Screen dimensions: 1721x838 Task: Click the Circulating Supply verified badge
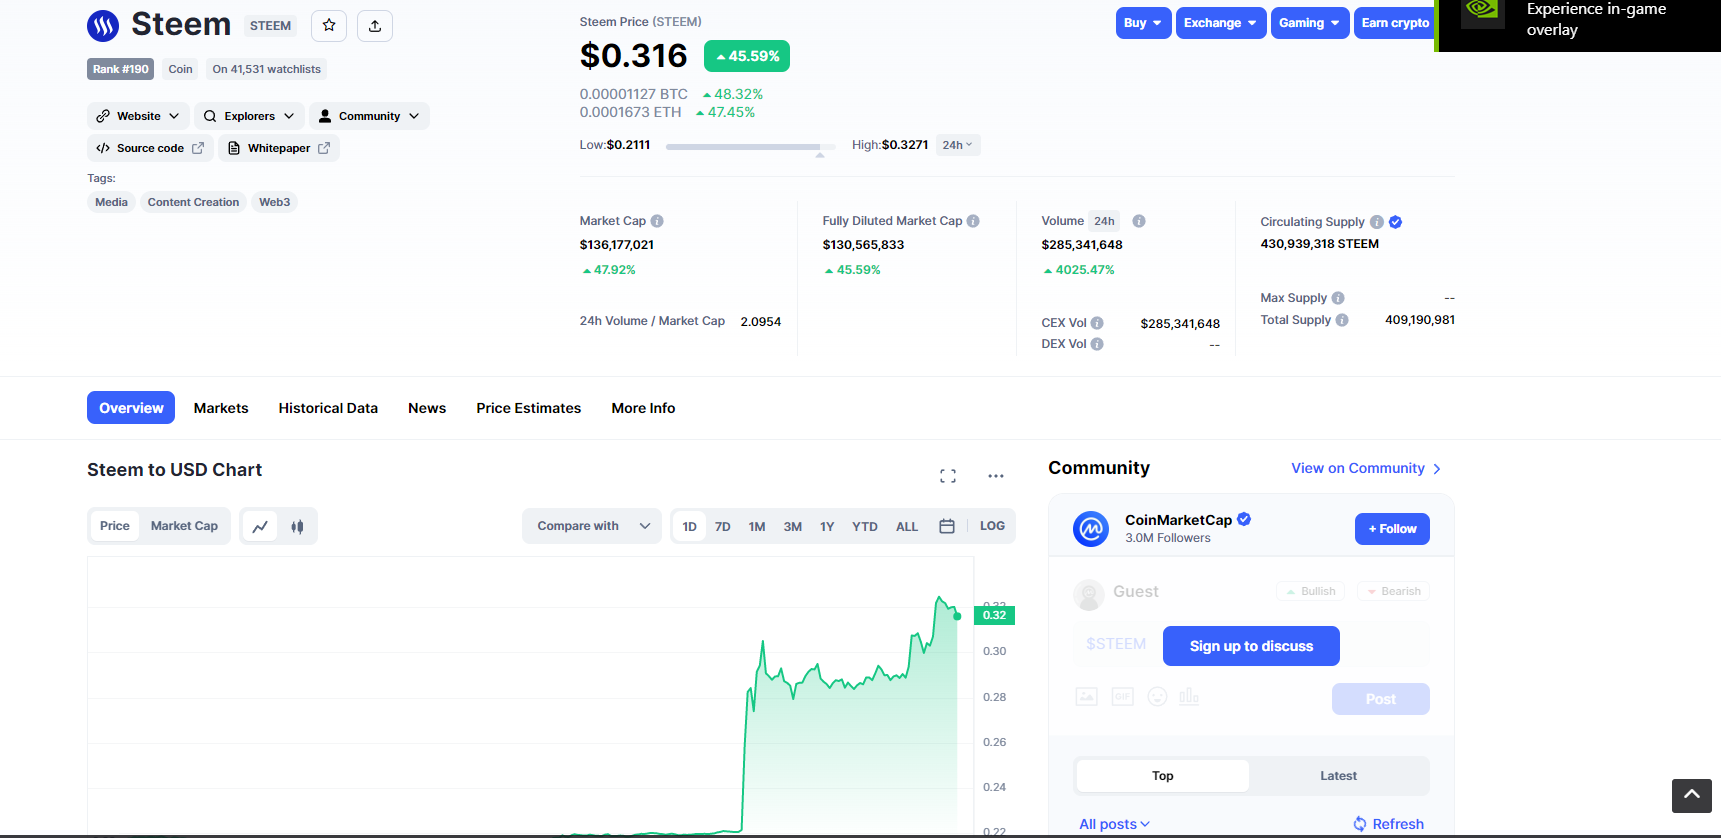coord(1396,222)
